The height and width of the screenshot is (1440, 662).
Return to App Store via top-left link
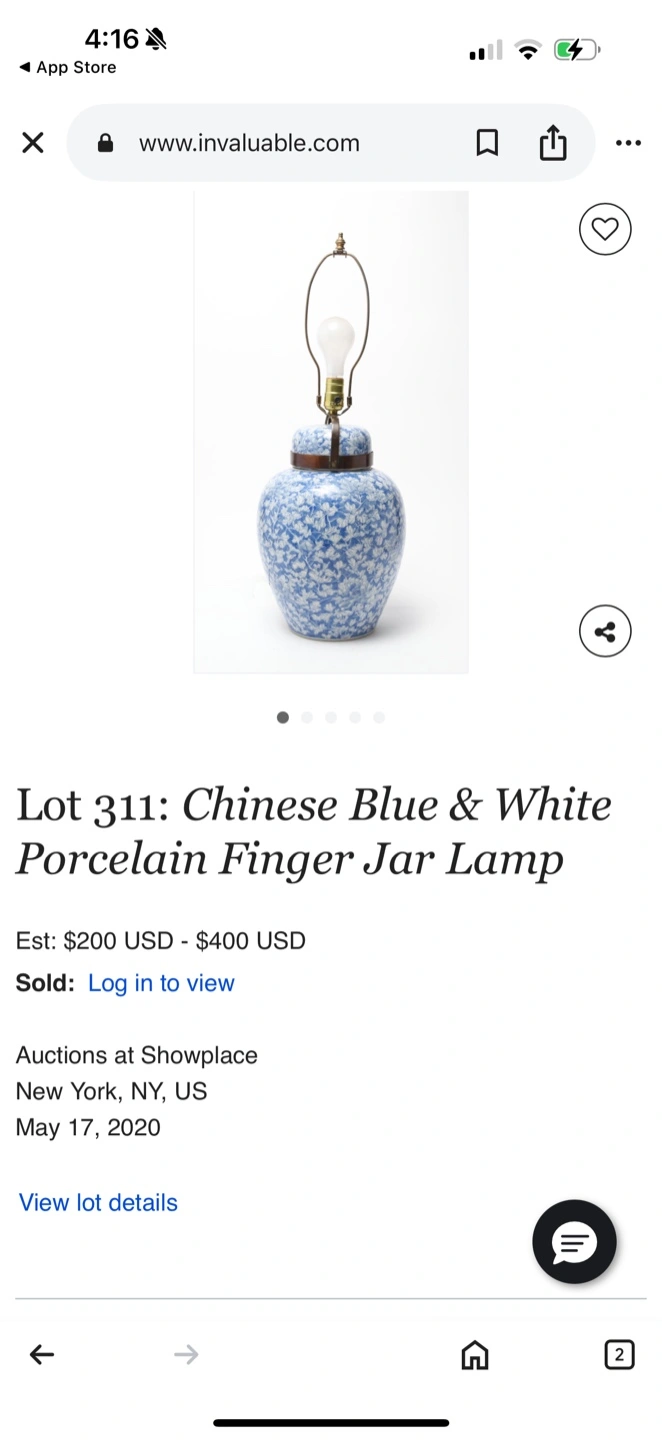[x=67, y=67]
